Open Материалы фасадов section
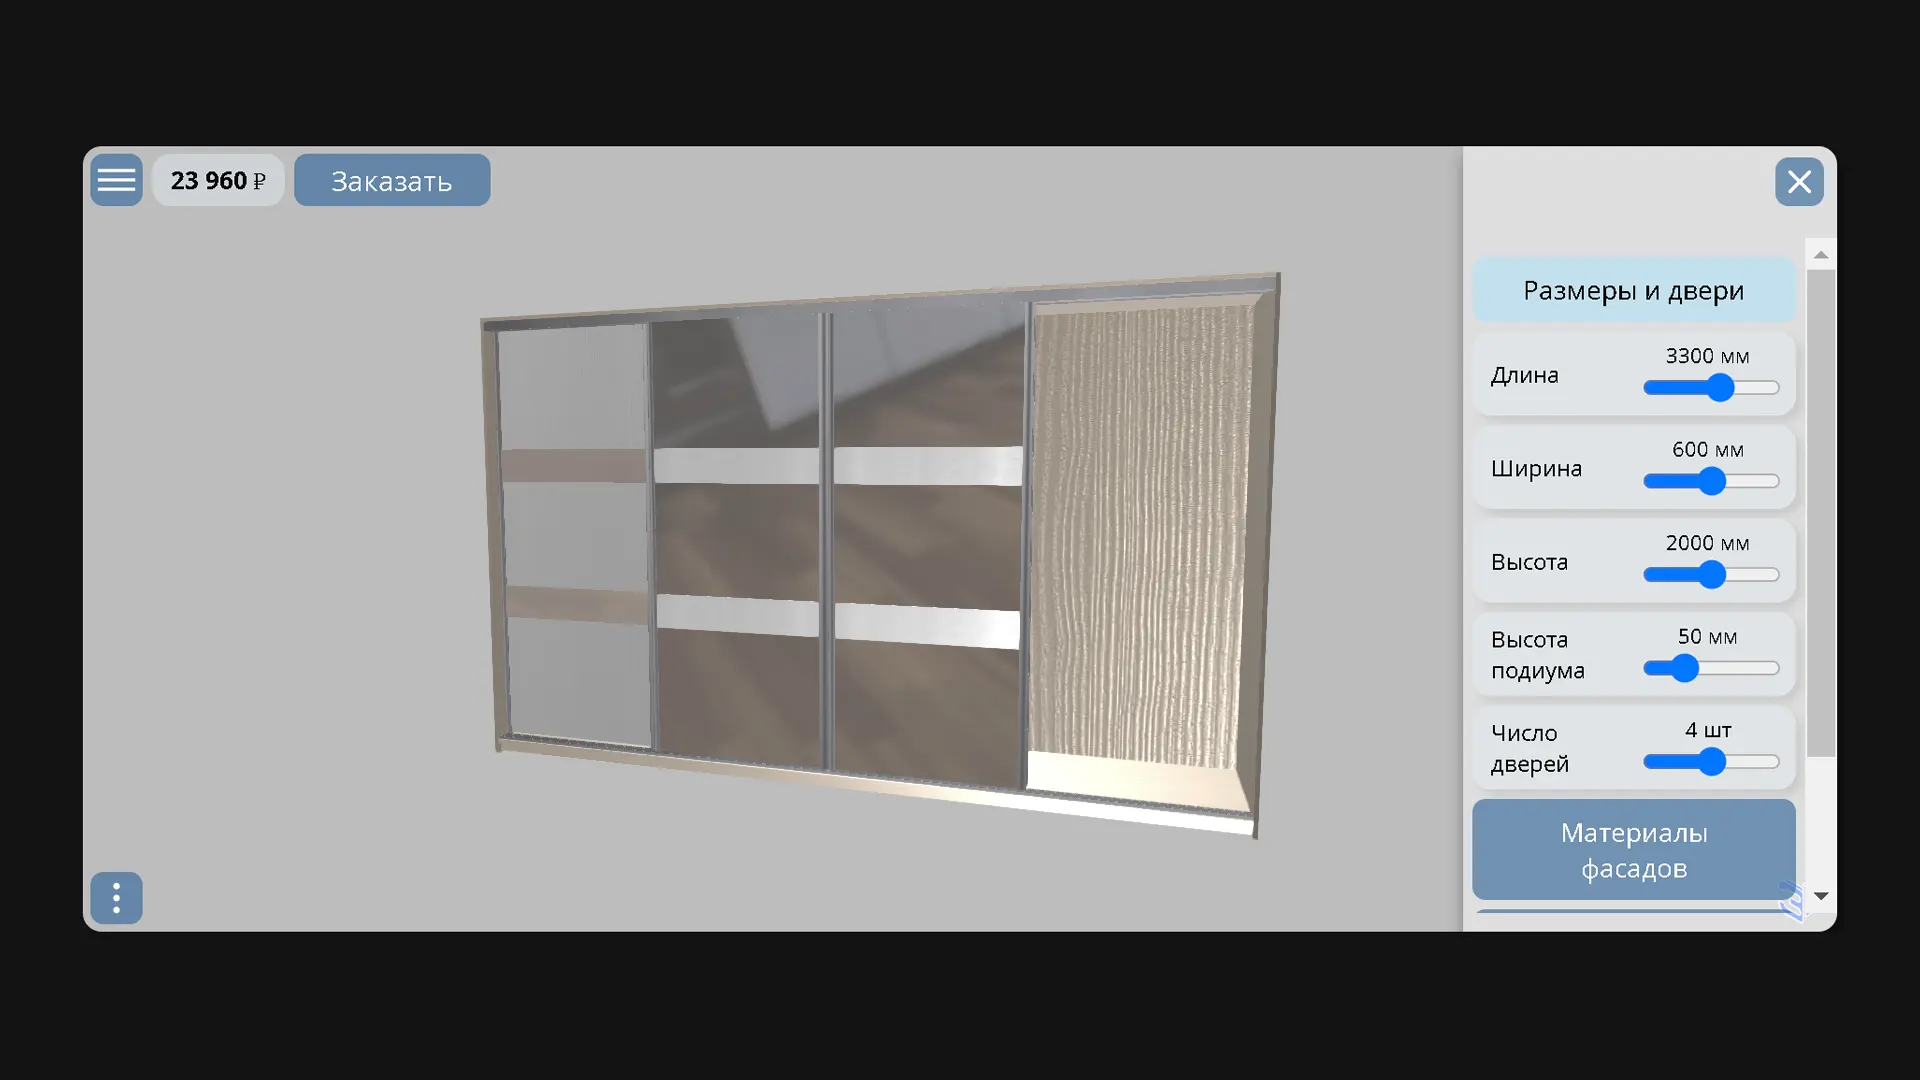 [x=1633, y=850]
